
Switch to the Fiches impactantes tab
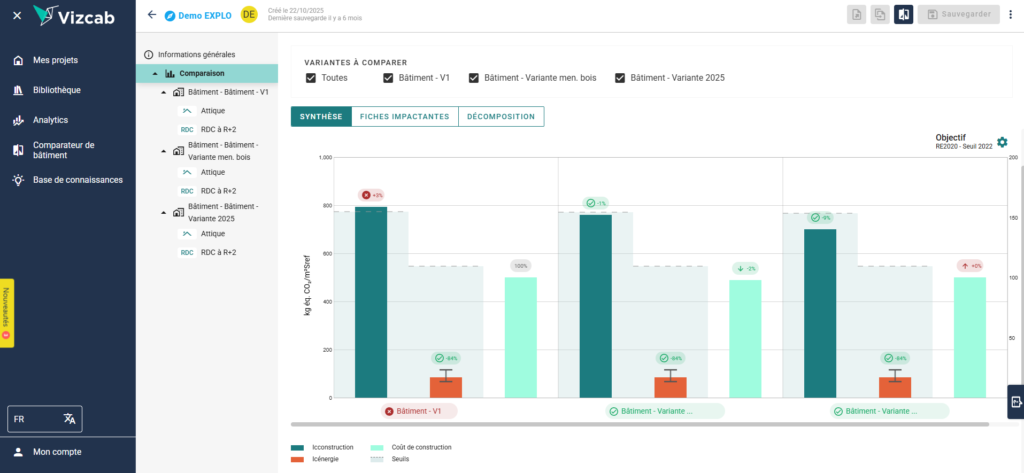[x=404, y=117]
